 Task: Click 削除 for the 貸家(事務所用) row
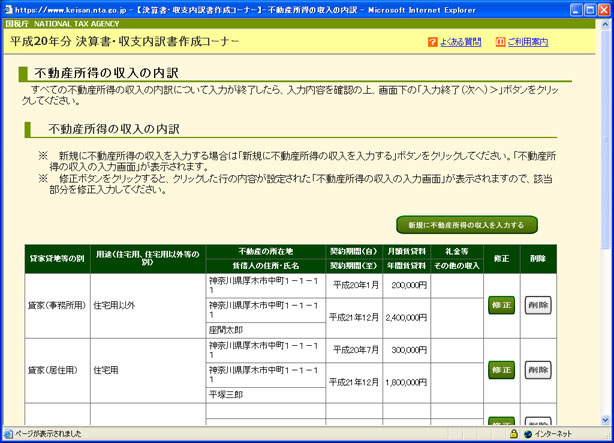pos(537,305)
